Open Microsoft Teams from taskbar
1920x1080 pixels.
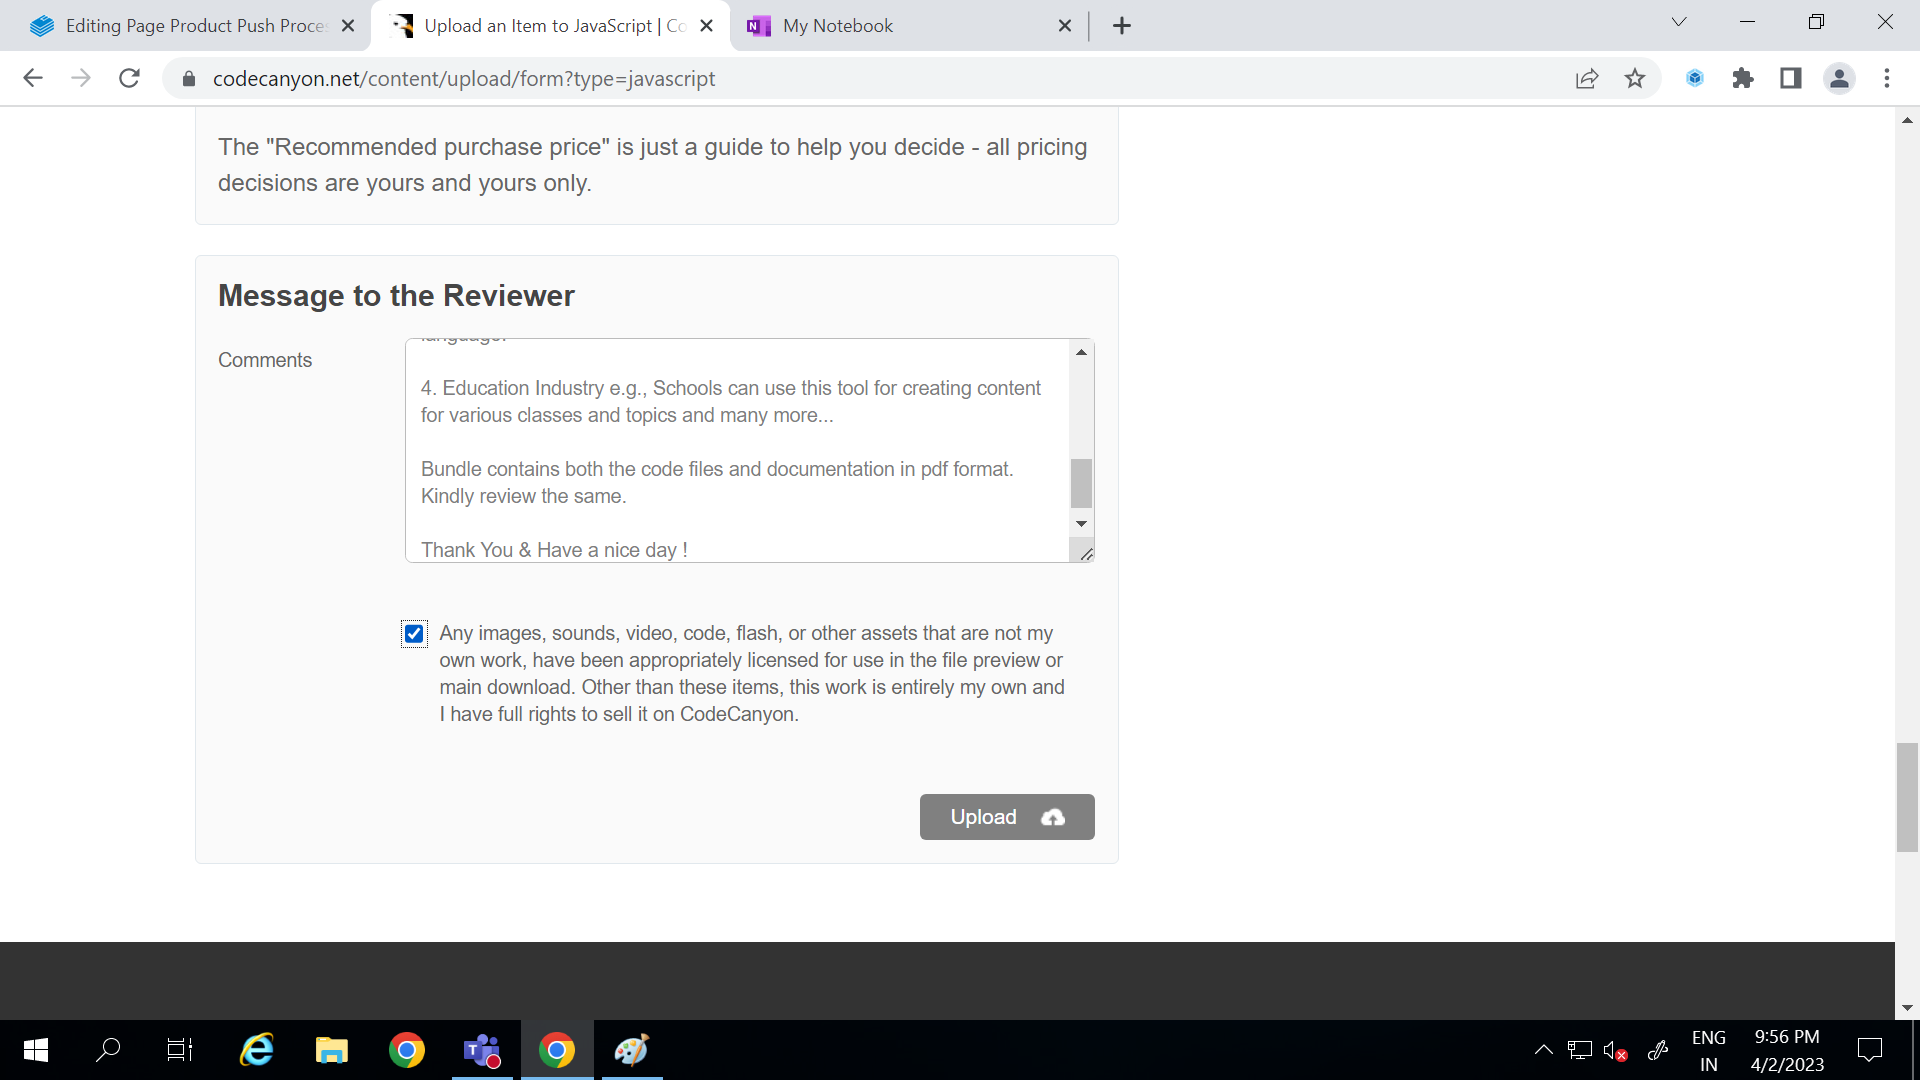(482, 1050)
